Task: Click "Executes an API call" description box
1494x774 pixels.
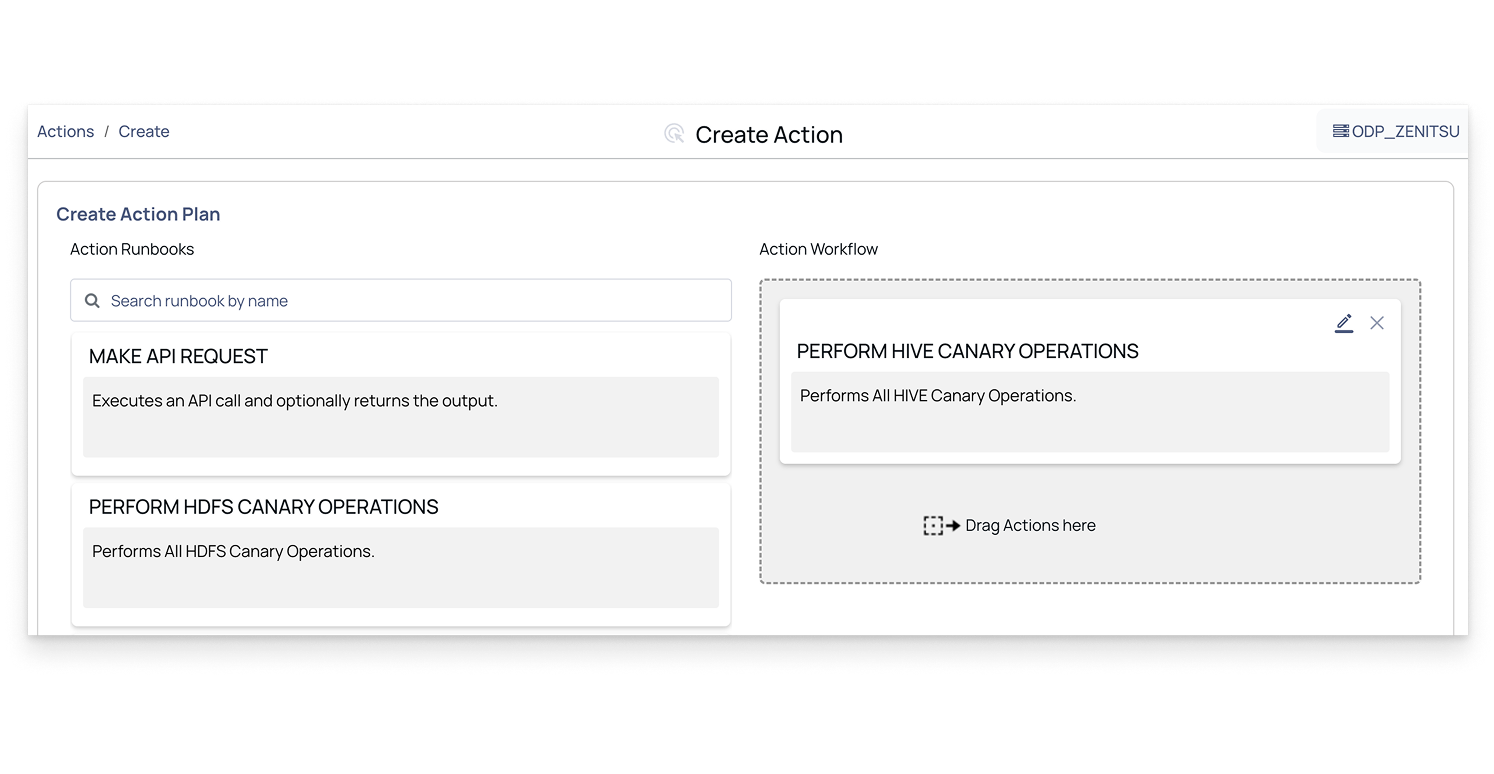Action: [x=400, y=416]
